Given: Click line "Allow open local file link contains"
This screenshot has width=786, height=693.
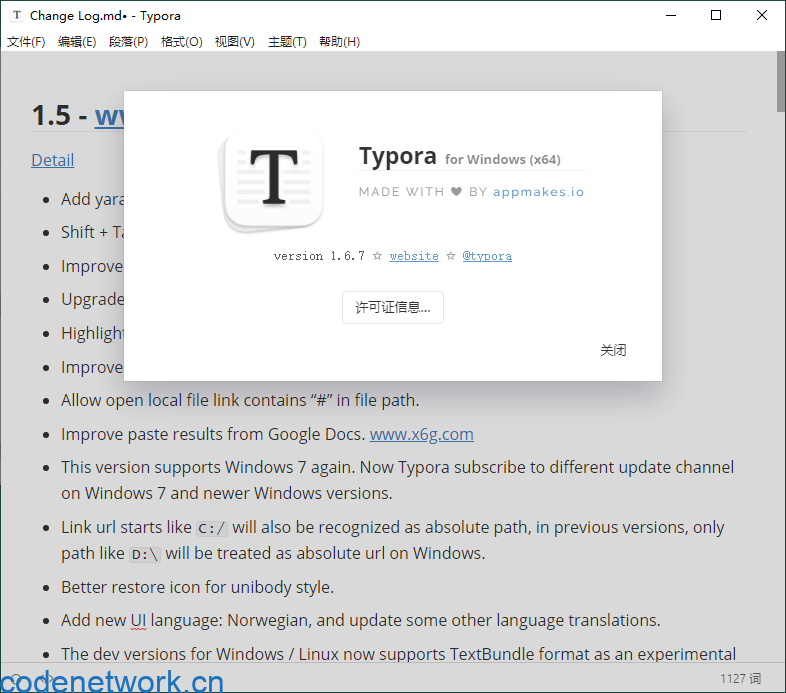Looking at the screenshot, I should (x=240, y=401).
